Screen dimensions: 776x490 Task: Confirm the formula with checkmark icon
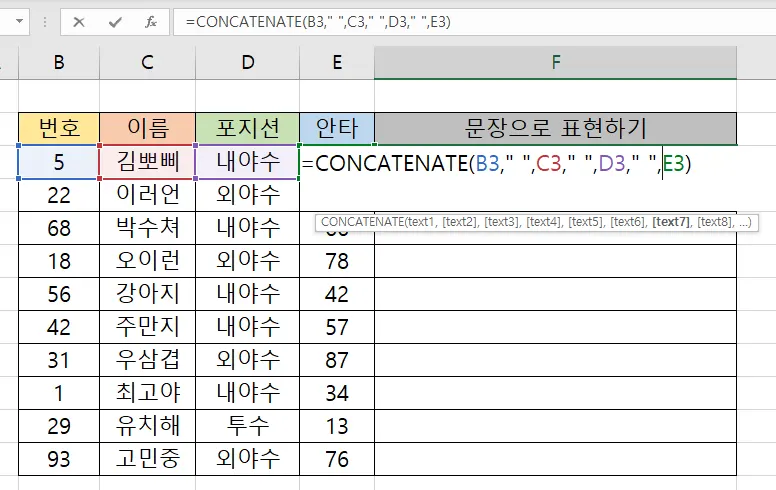click(115, 22)
